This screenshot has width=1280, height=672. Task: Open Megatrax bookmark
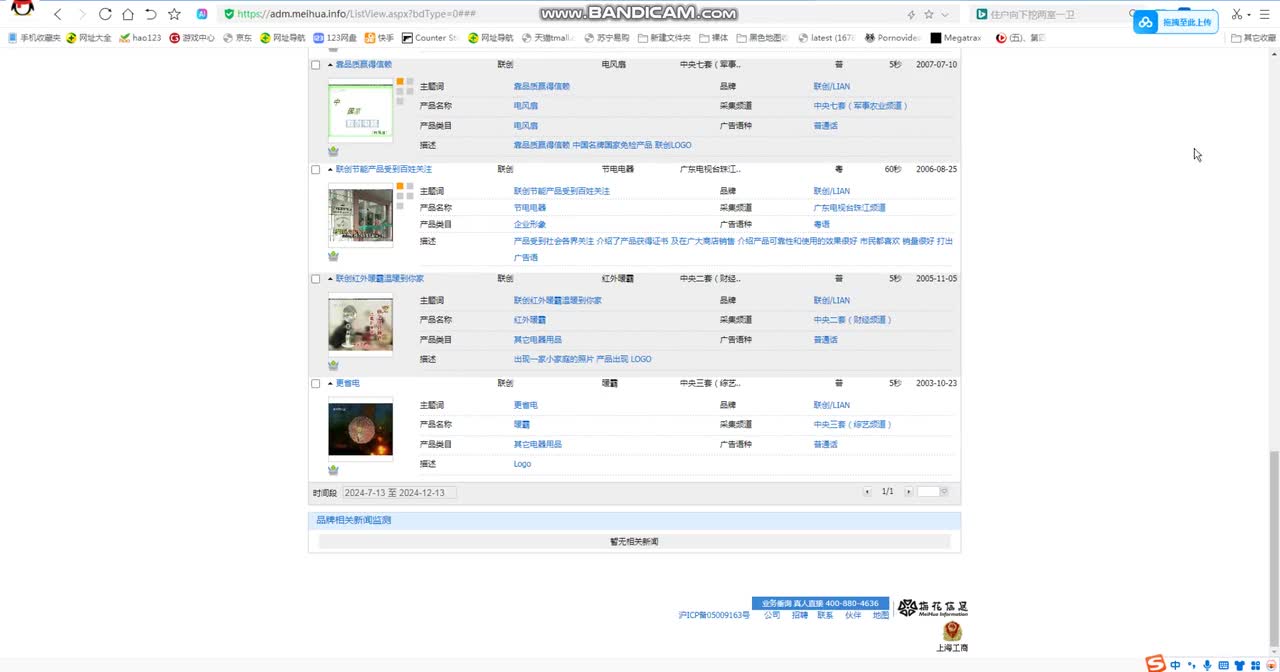(x=958, y=38)
